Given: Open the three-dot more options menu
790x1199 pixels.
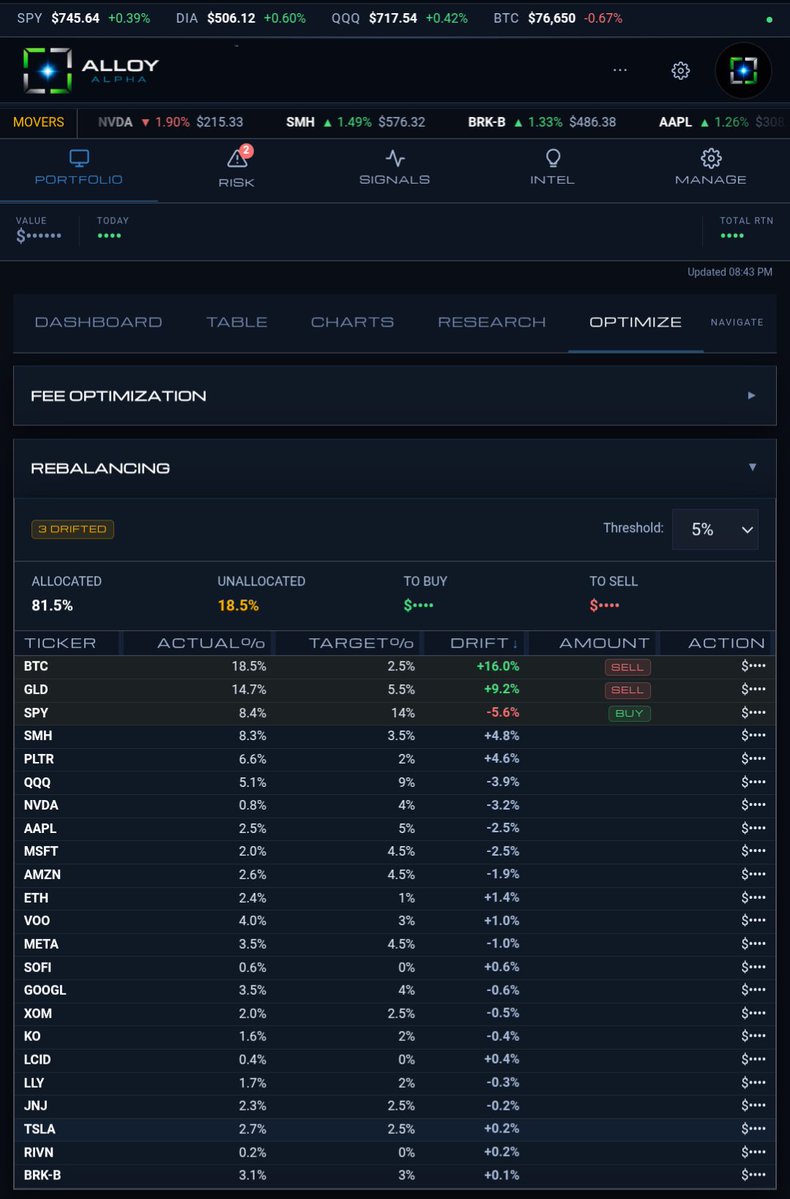Looking at the screenshot, I should click(619, 70).
